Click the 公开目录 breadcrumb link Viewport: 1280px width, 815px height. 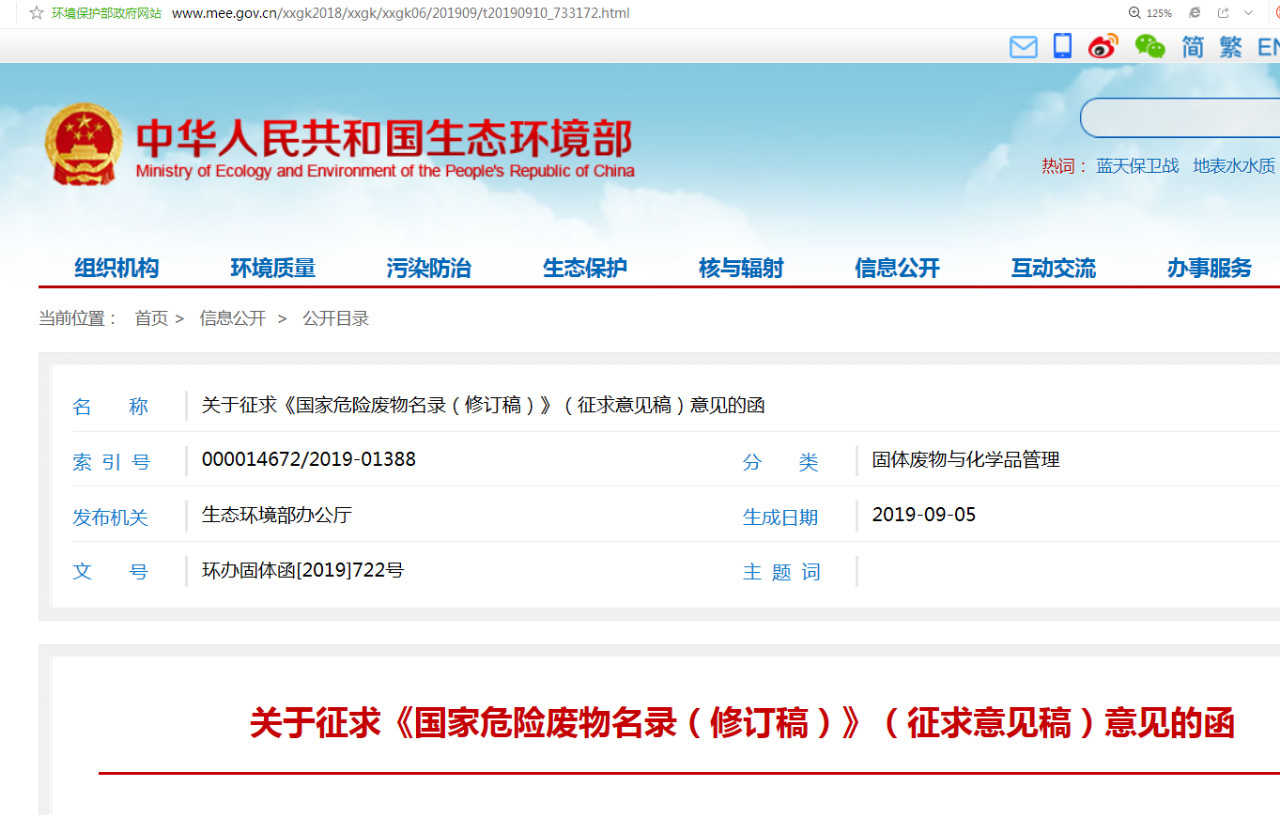[x=336, y=318]
